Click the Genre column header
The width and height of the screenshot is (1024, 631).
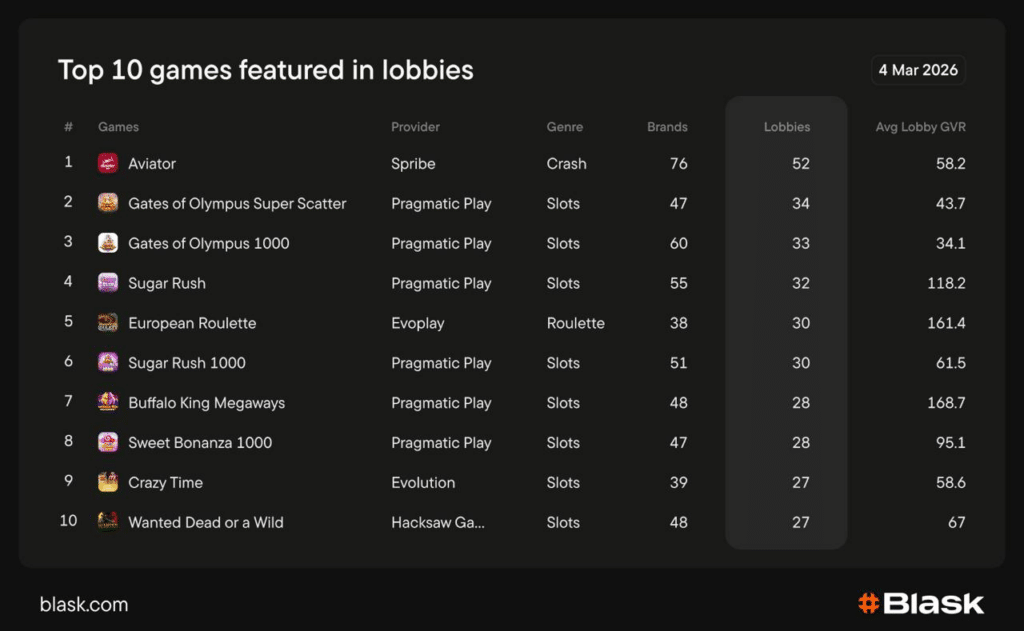(564, 127)
